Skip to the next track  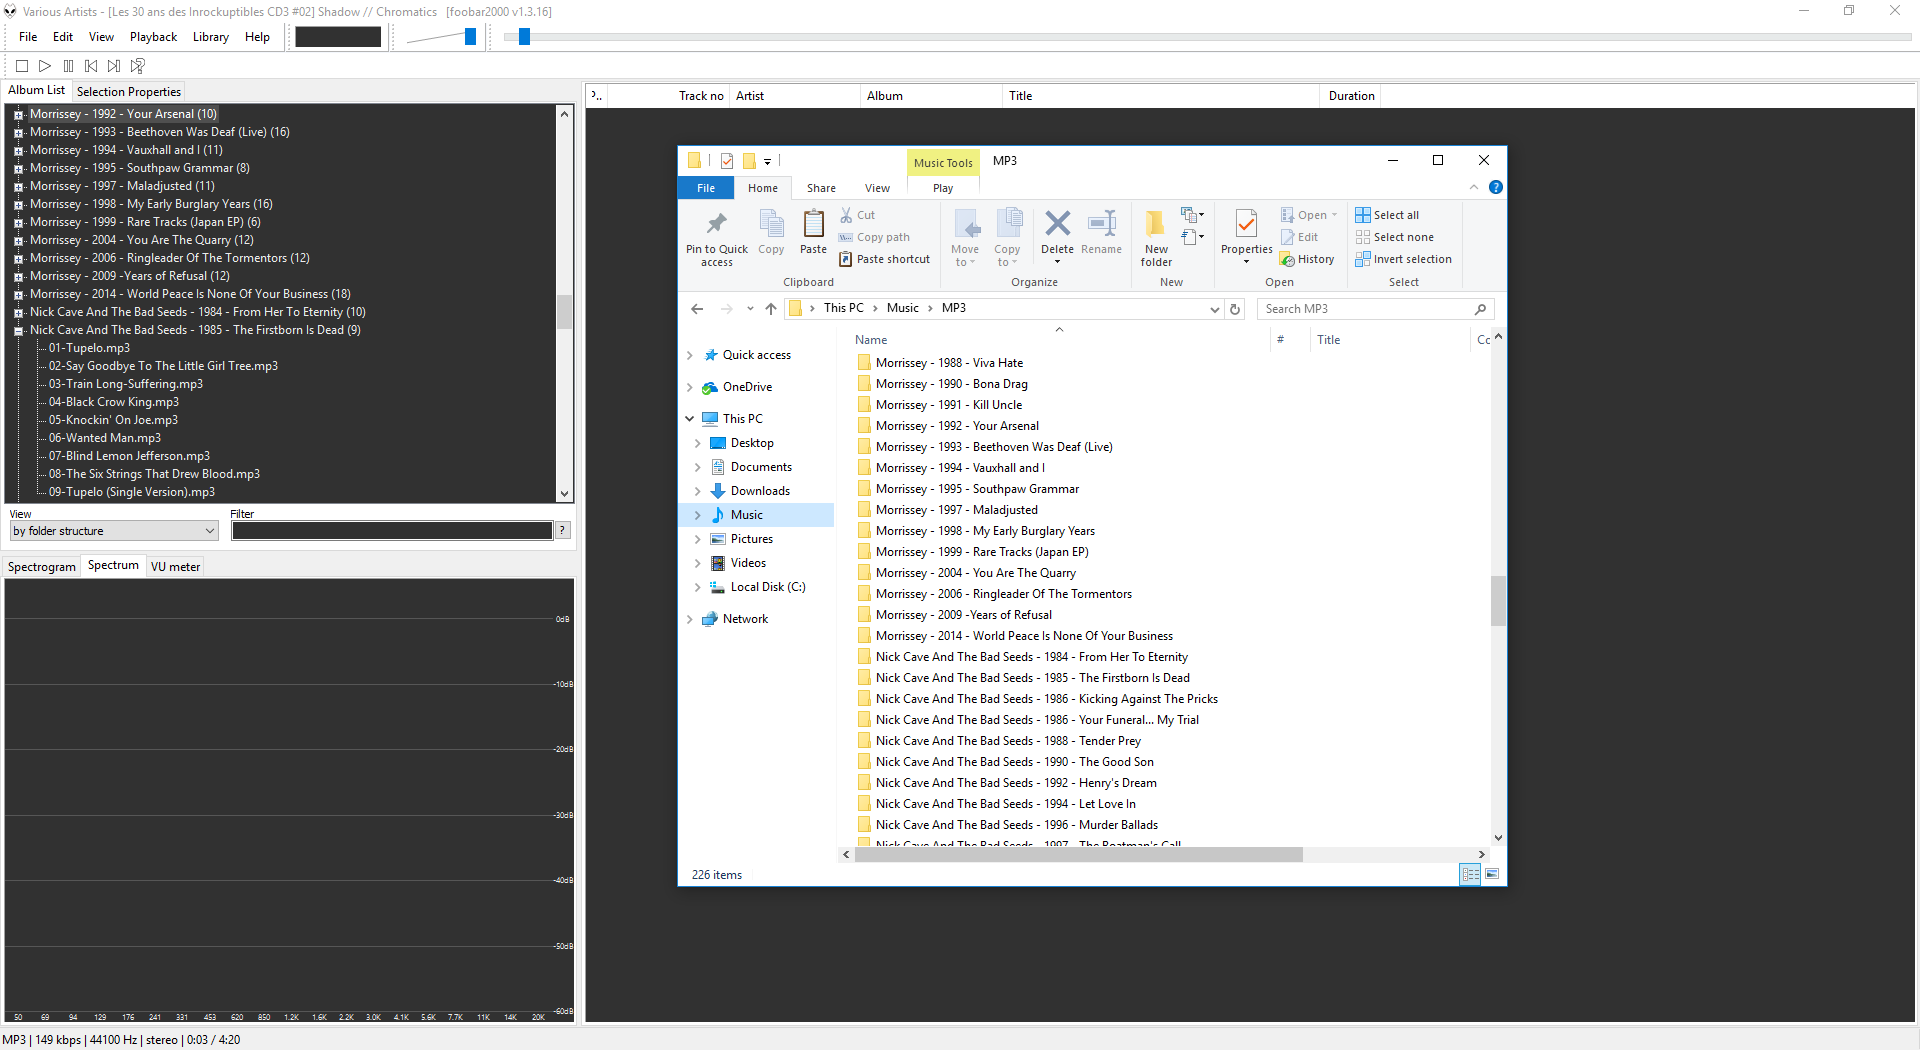tap(114, 66)
